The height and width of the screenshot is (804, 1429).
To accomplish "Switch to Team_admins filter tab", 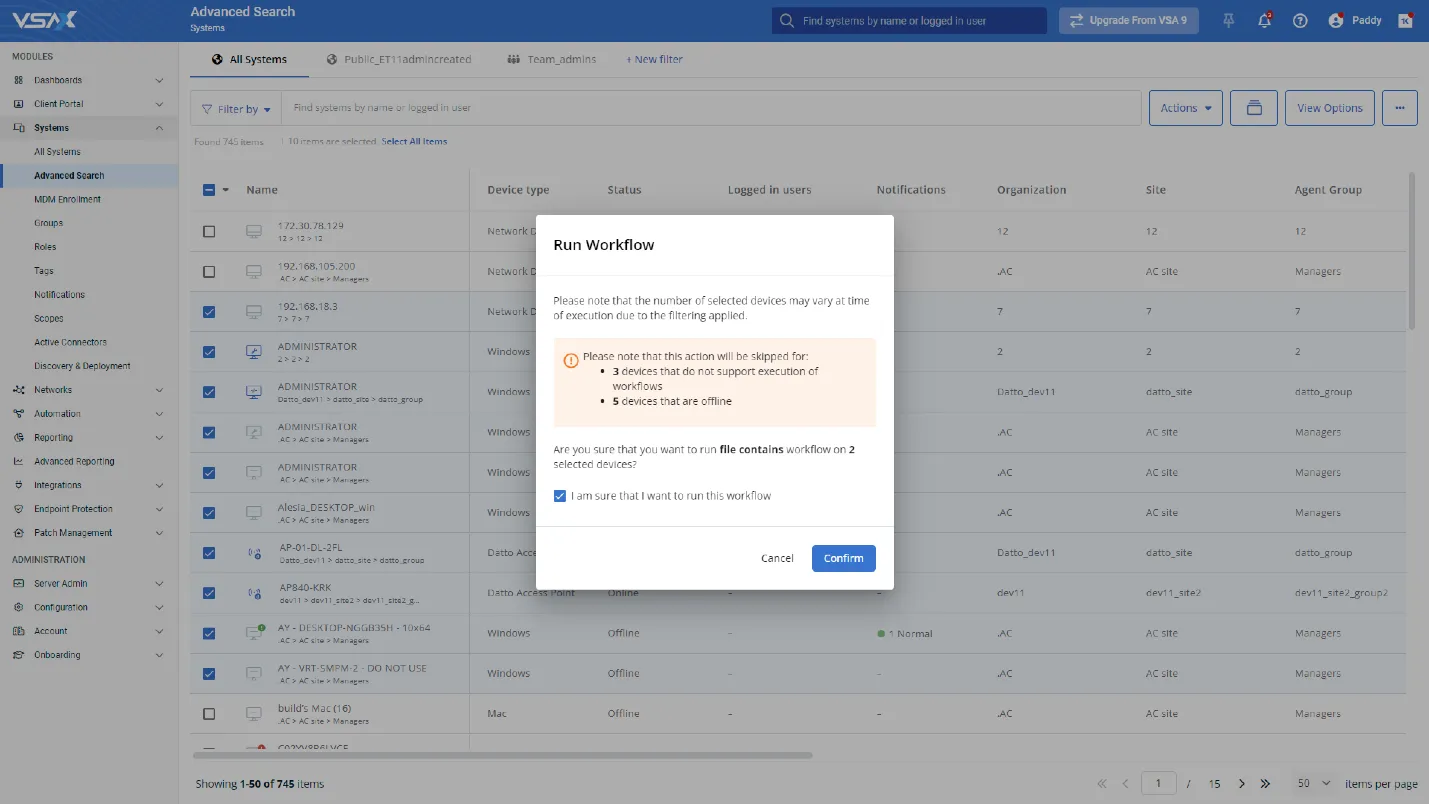I will pos(552,59).
